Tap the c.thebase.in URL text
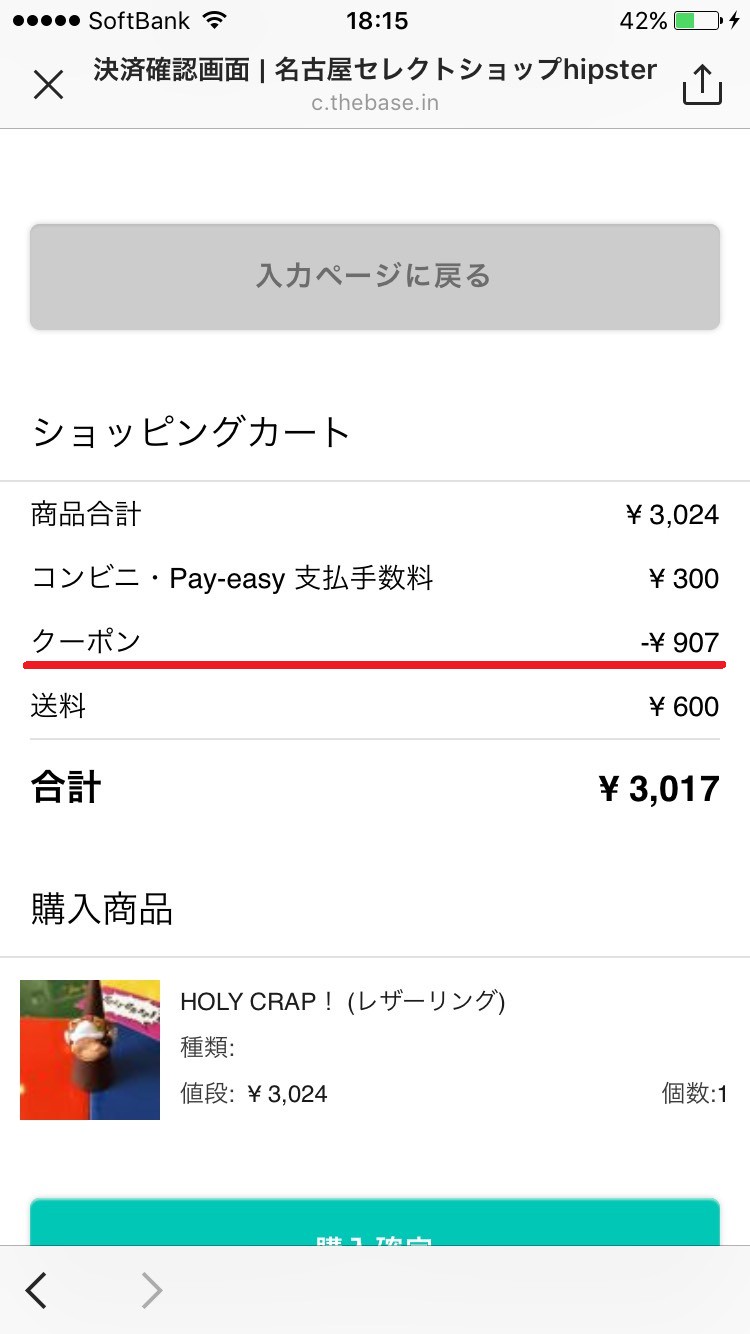This screenshot has height=1334, width=750. point(375,102)
